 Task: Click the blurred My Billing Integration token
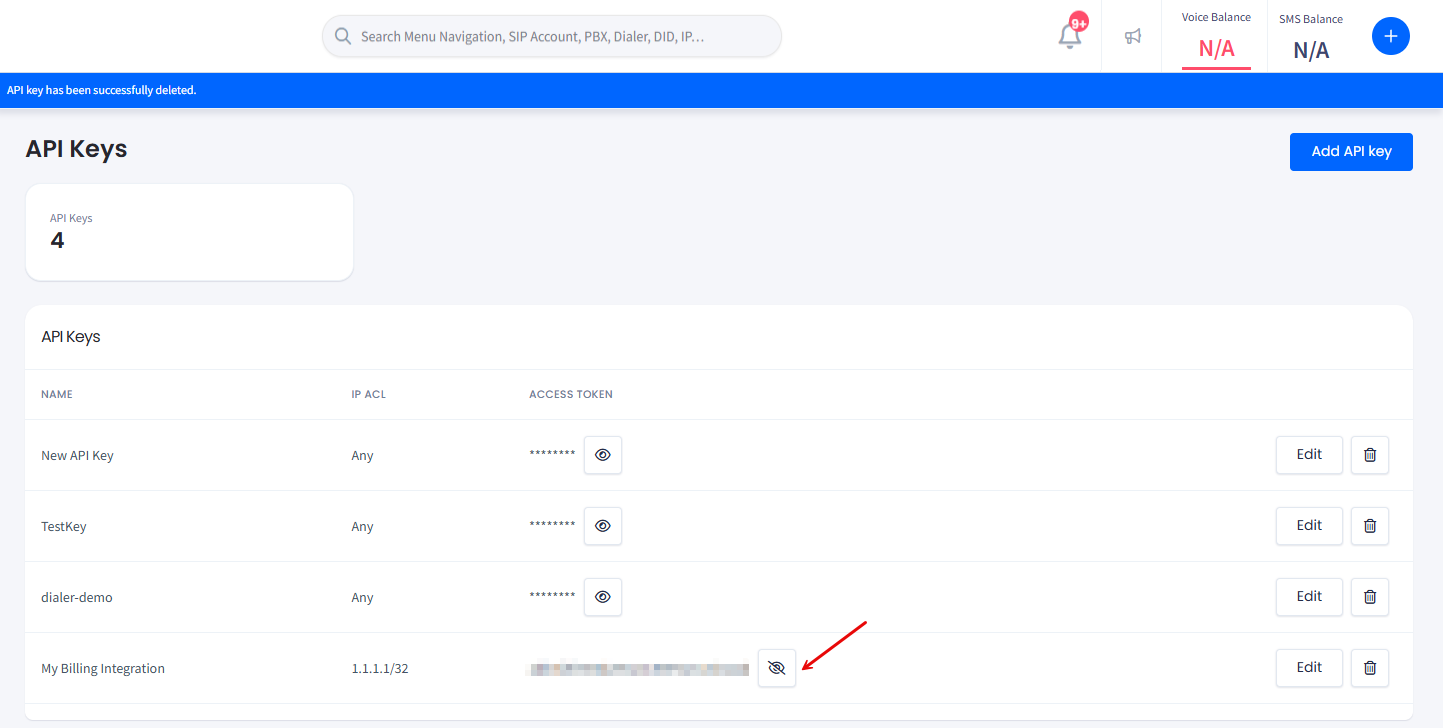tap(638, 668)
